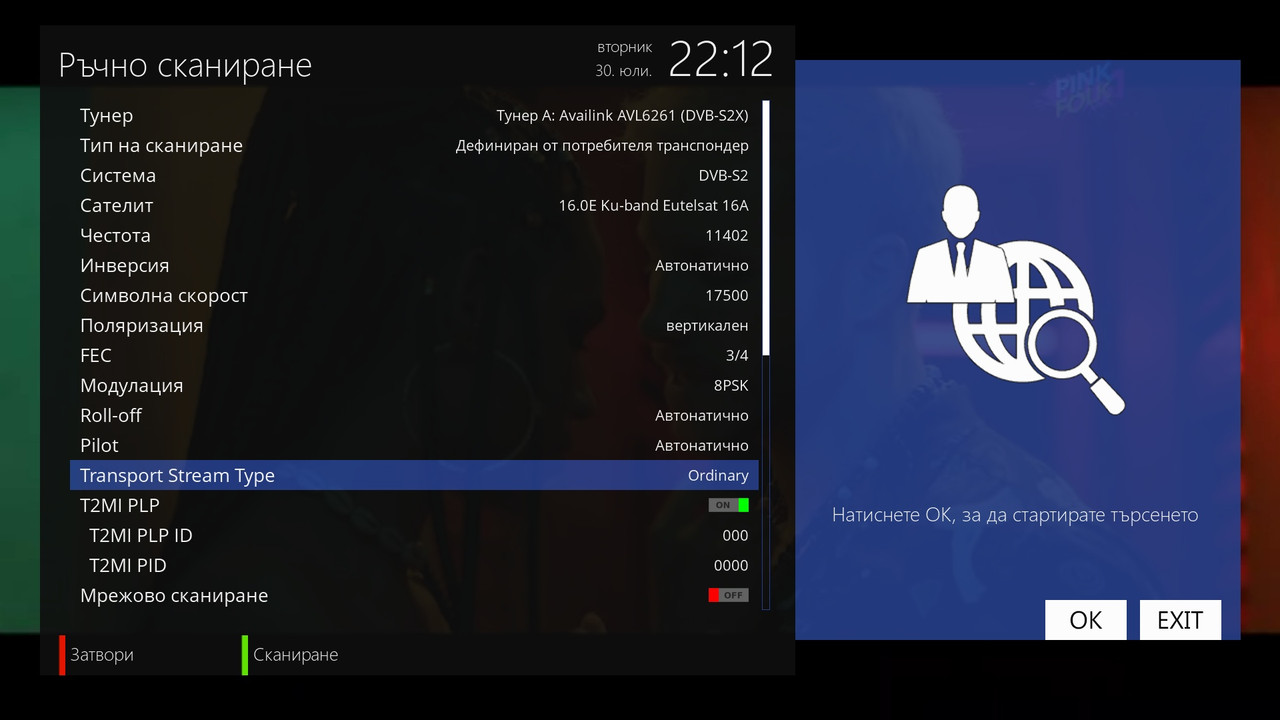Edit the T2MI PLP ID value 000

[735, 536]
